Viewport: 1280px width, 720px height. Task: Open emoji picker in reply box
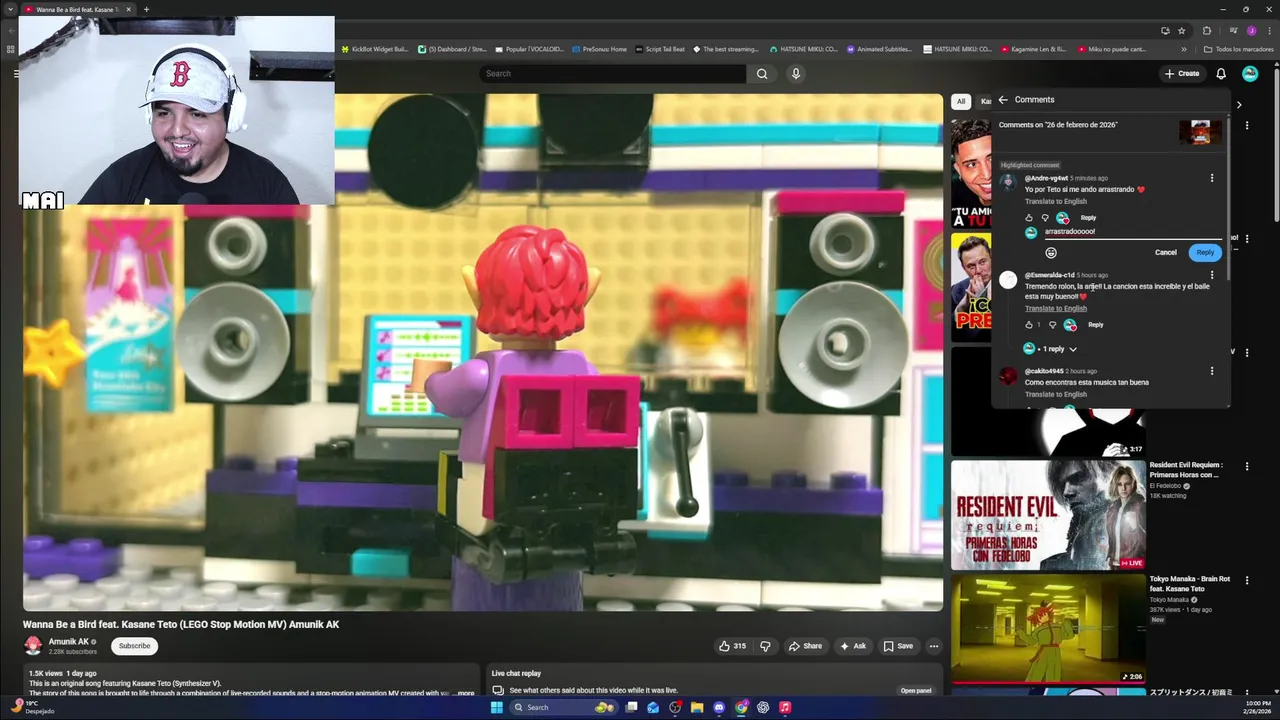(1051, 252)
